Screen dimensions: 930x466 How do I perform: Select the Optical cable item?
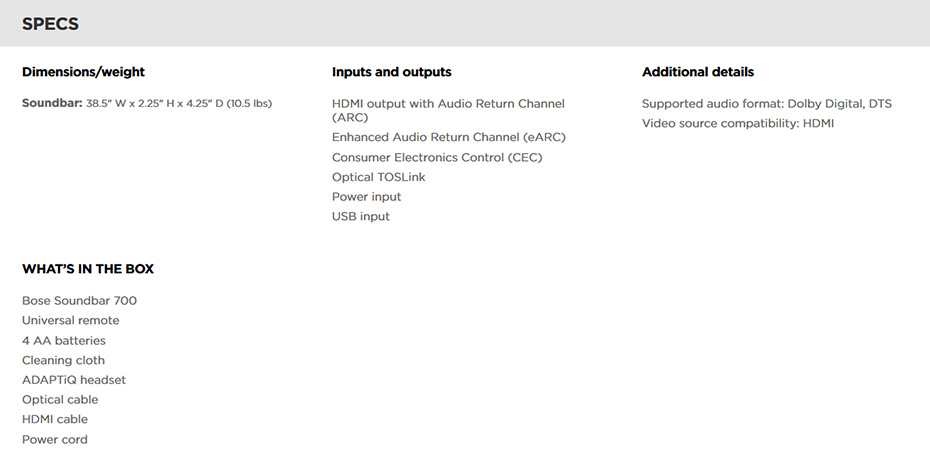60,400
